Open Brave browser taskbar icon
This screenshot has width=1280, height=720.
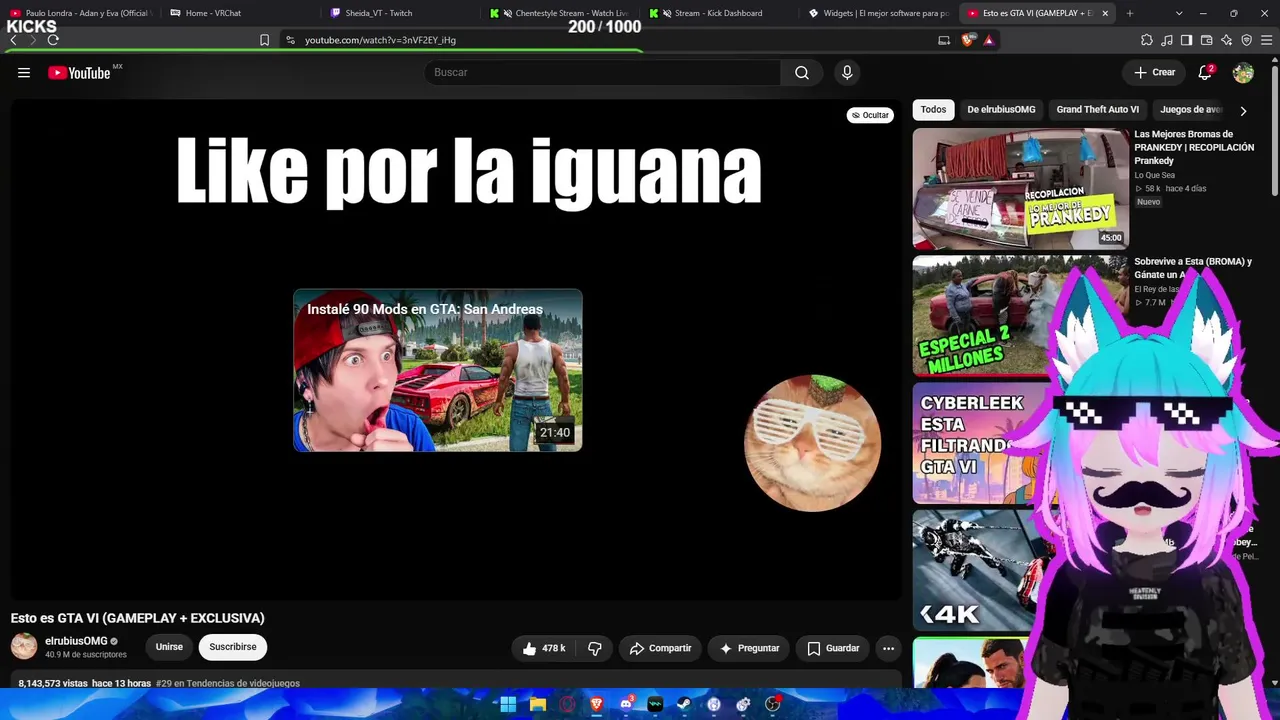click(x=597, y=704)
